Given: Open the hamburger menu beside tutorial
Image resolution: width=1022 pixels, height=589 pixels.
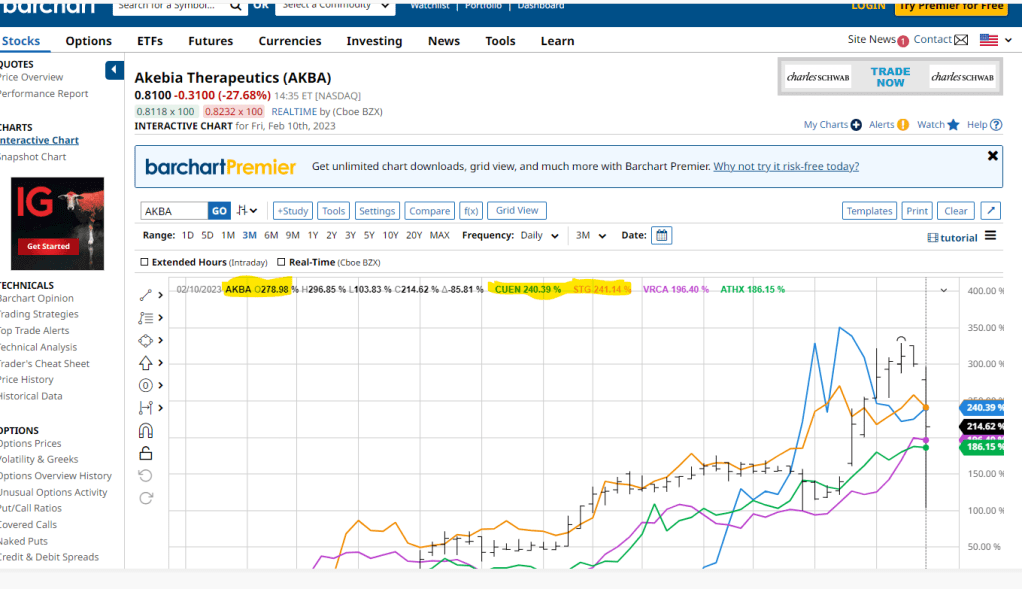Looking at the screenshot, I should [990, 236].
